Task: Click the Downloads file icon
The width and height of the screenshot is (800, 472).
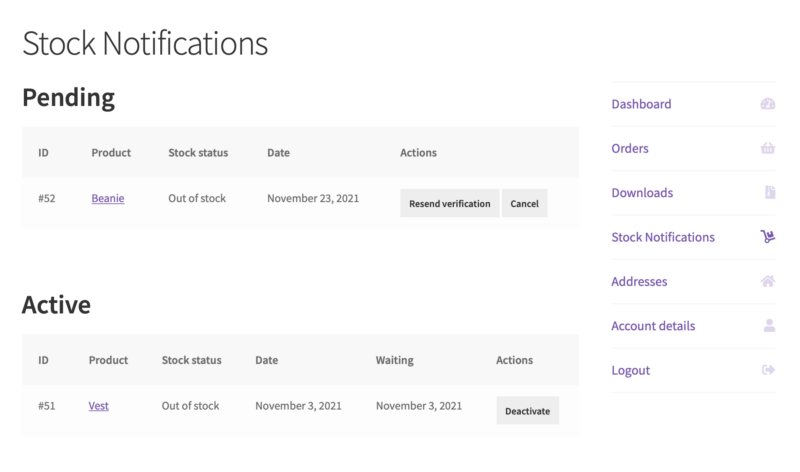Action: point(770,192)
